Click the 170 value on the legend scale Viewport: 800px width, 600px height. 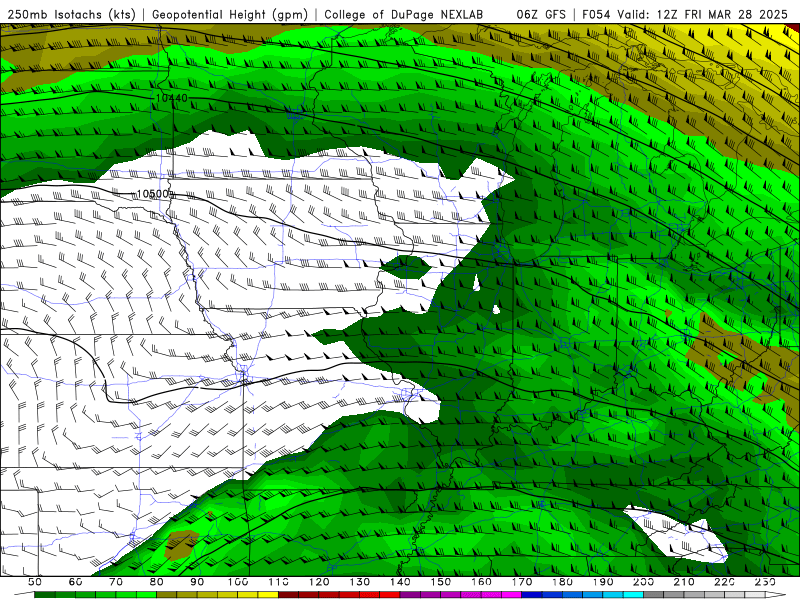[x=522, y=582]
